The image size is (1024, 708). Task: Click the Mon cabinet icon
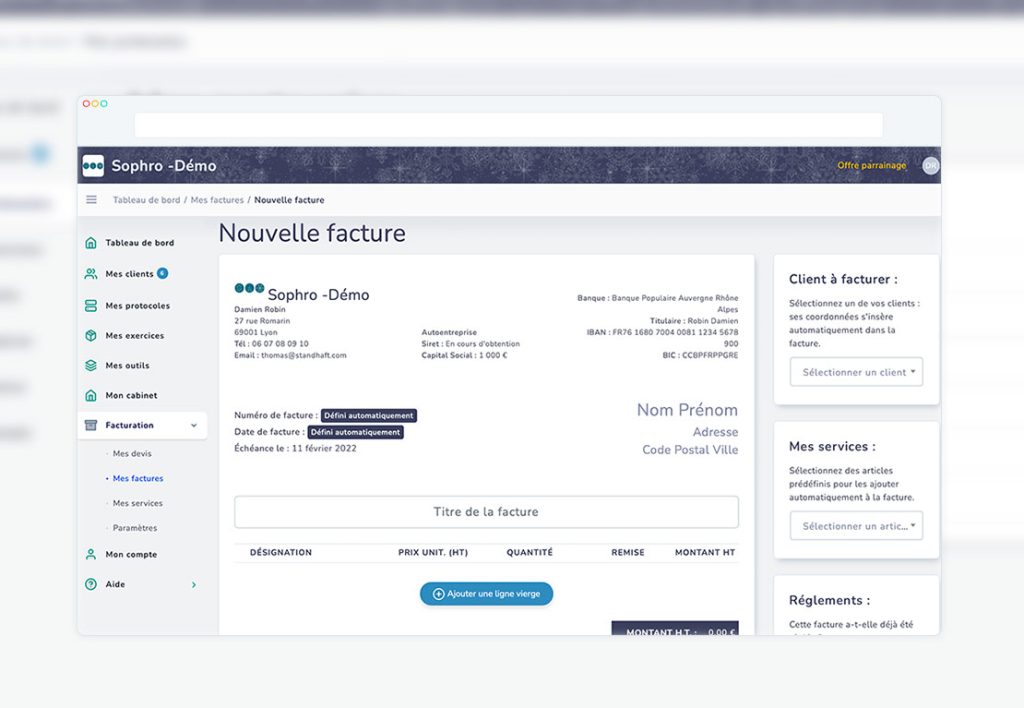[91, 396]
